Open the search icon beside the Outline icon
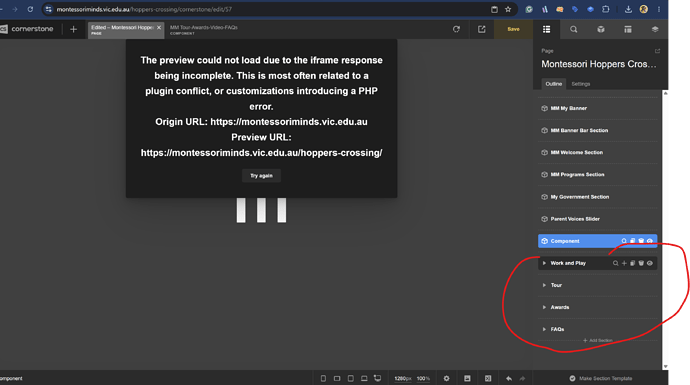The height and width of the screenshot is (385, 690). [573, 29]
